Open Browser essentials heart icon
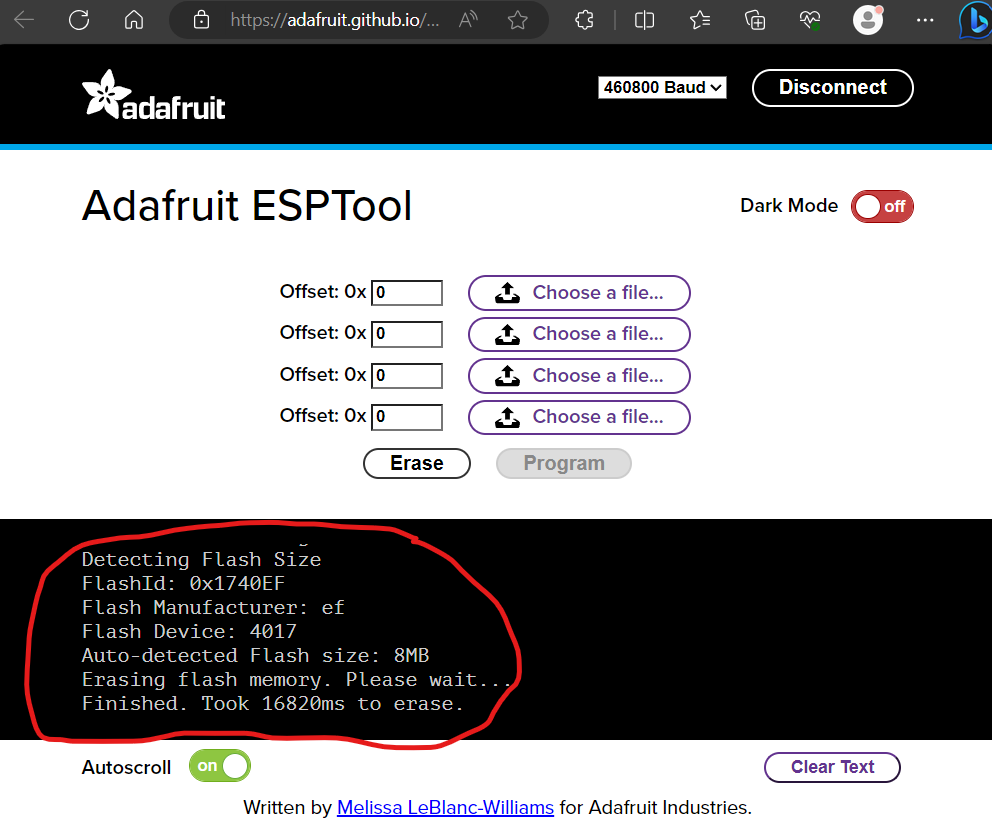This screenshot has height=838, width=992. pyautogui.click(x=810, y=20)
